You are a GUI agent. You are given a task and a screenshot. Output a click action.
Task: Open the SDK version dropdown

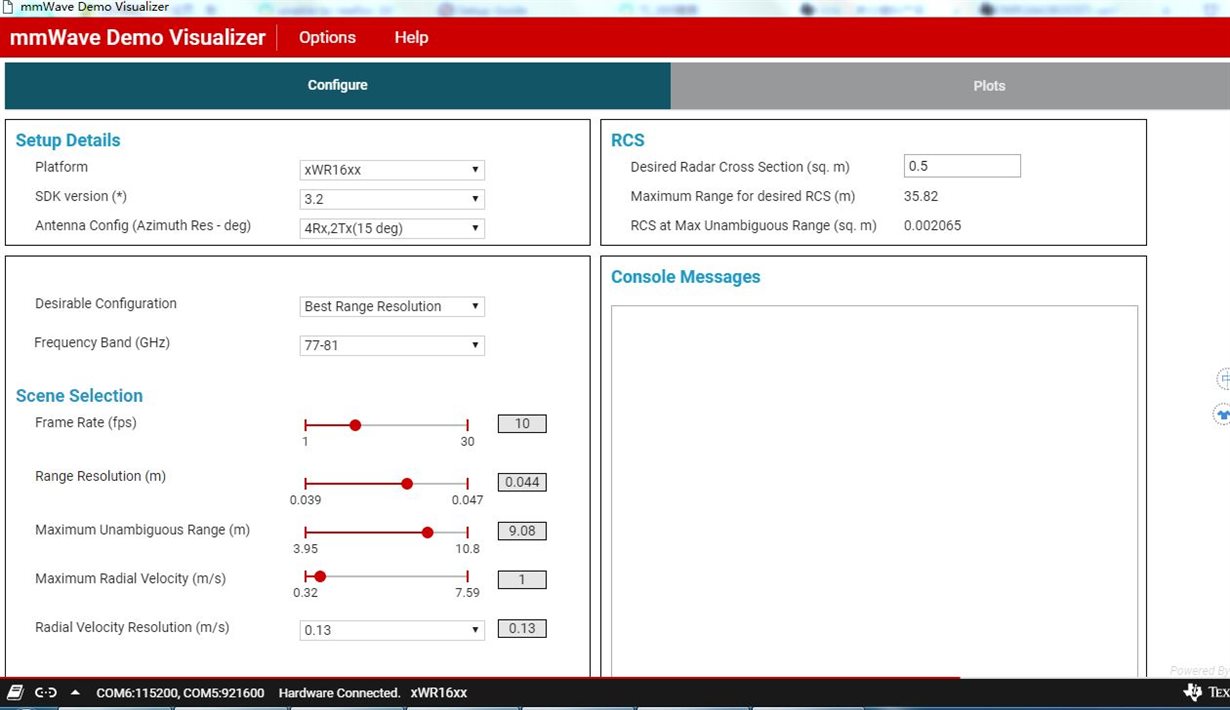393,199
